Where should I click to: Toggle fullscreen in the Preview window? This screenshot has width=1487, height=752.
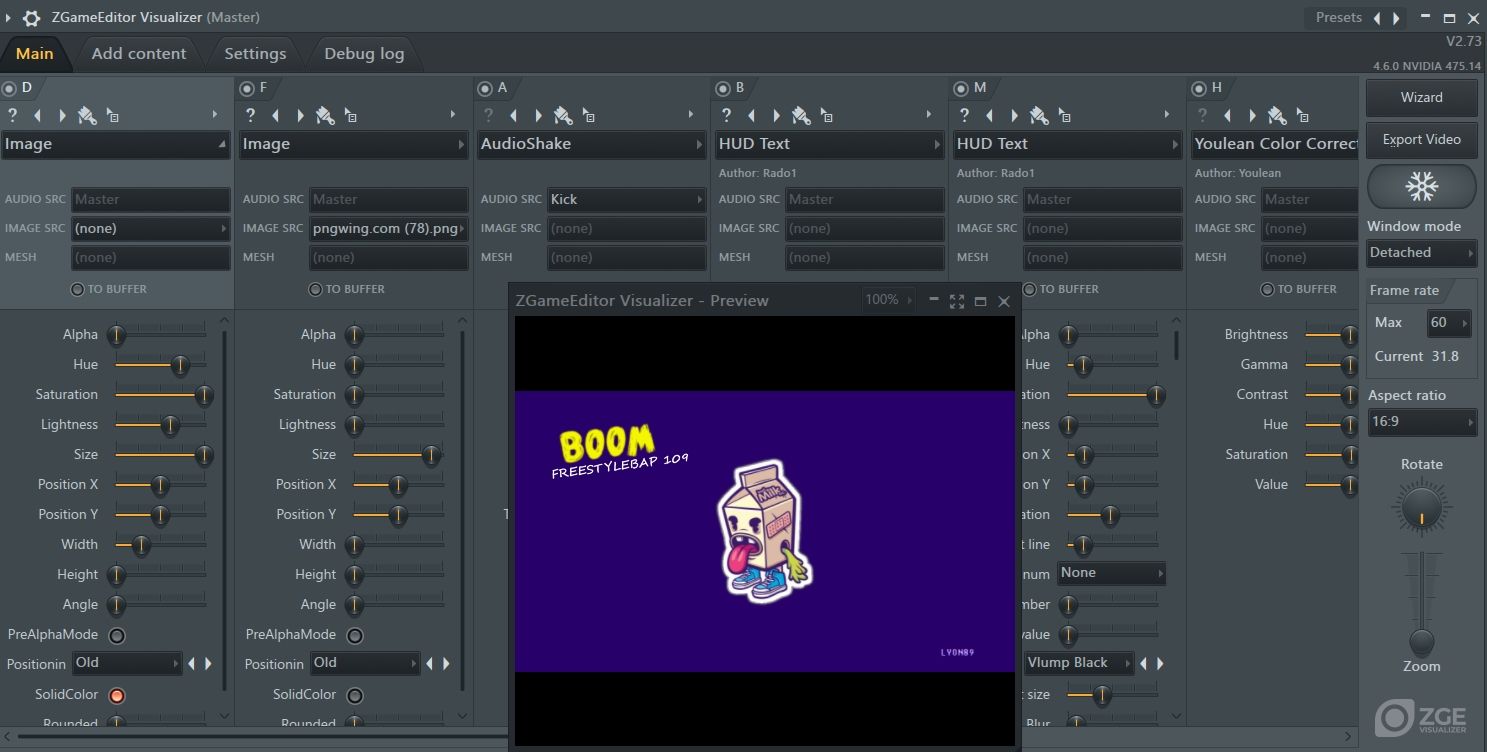coord(957,301)
